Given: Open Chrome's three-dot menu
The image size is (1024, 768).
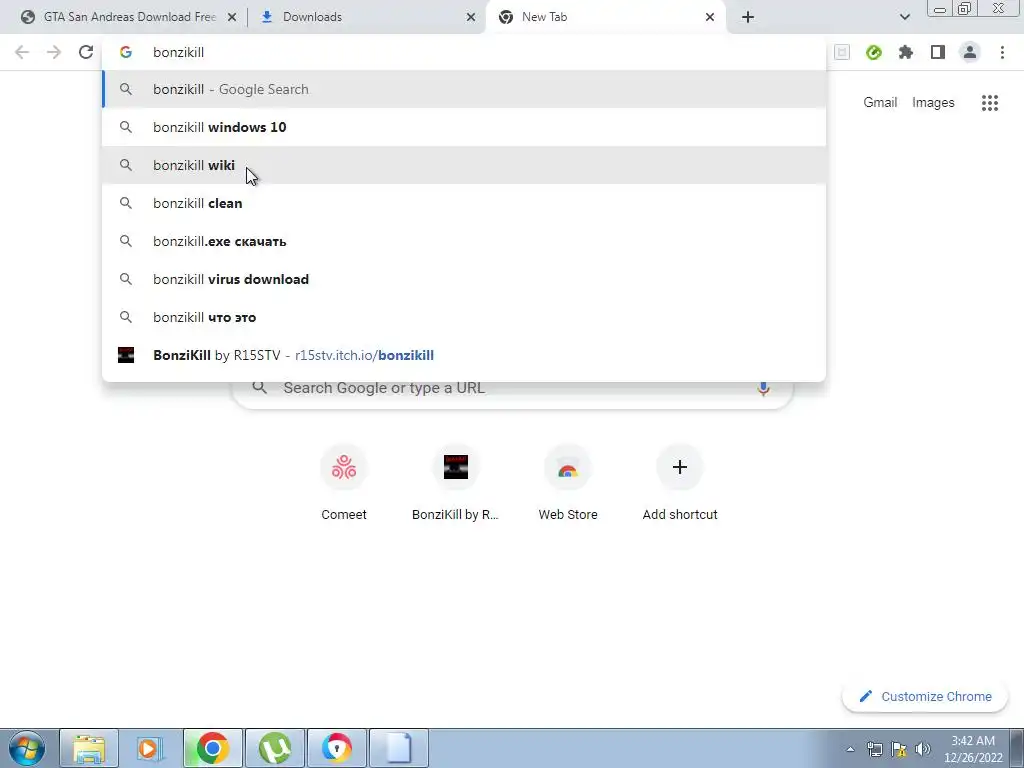Looking at the screenshot, I should (x=1002, y=52).
